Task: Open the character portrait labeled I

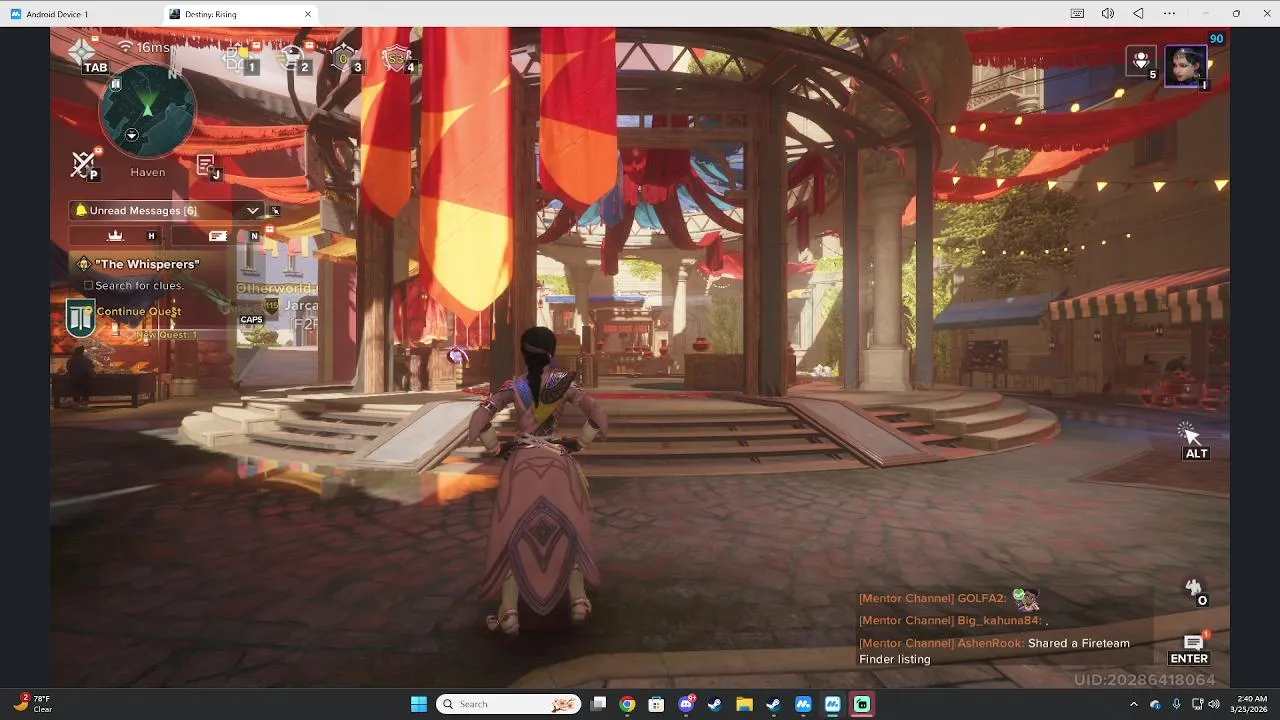Action: 1186,67
